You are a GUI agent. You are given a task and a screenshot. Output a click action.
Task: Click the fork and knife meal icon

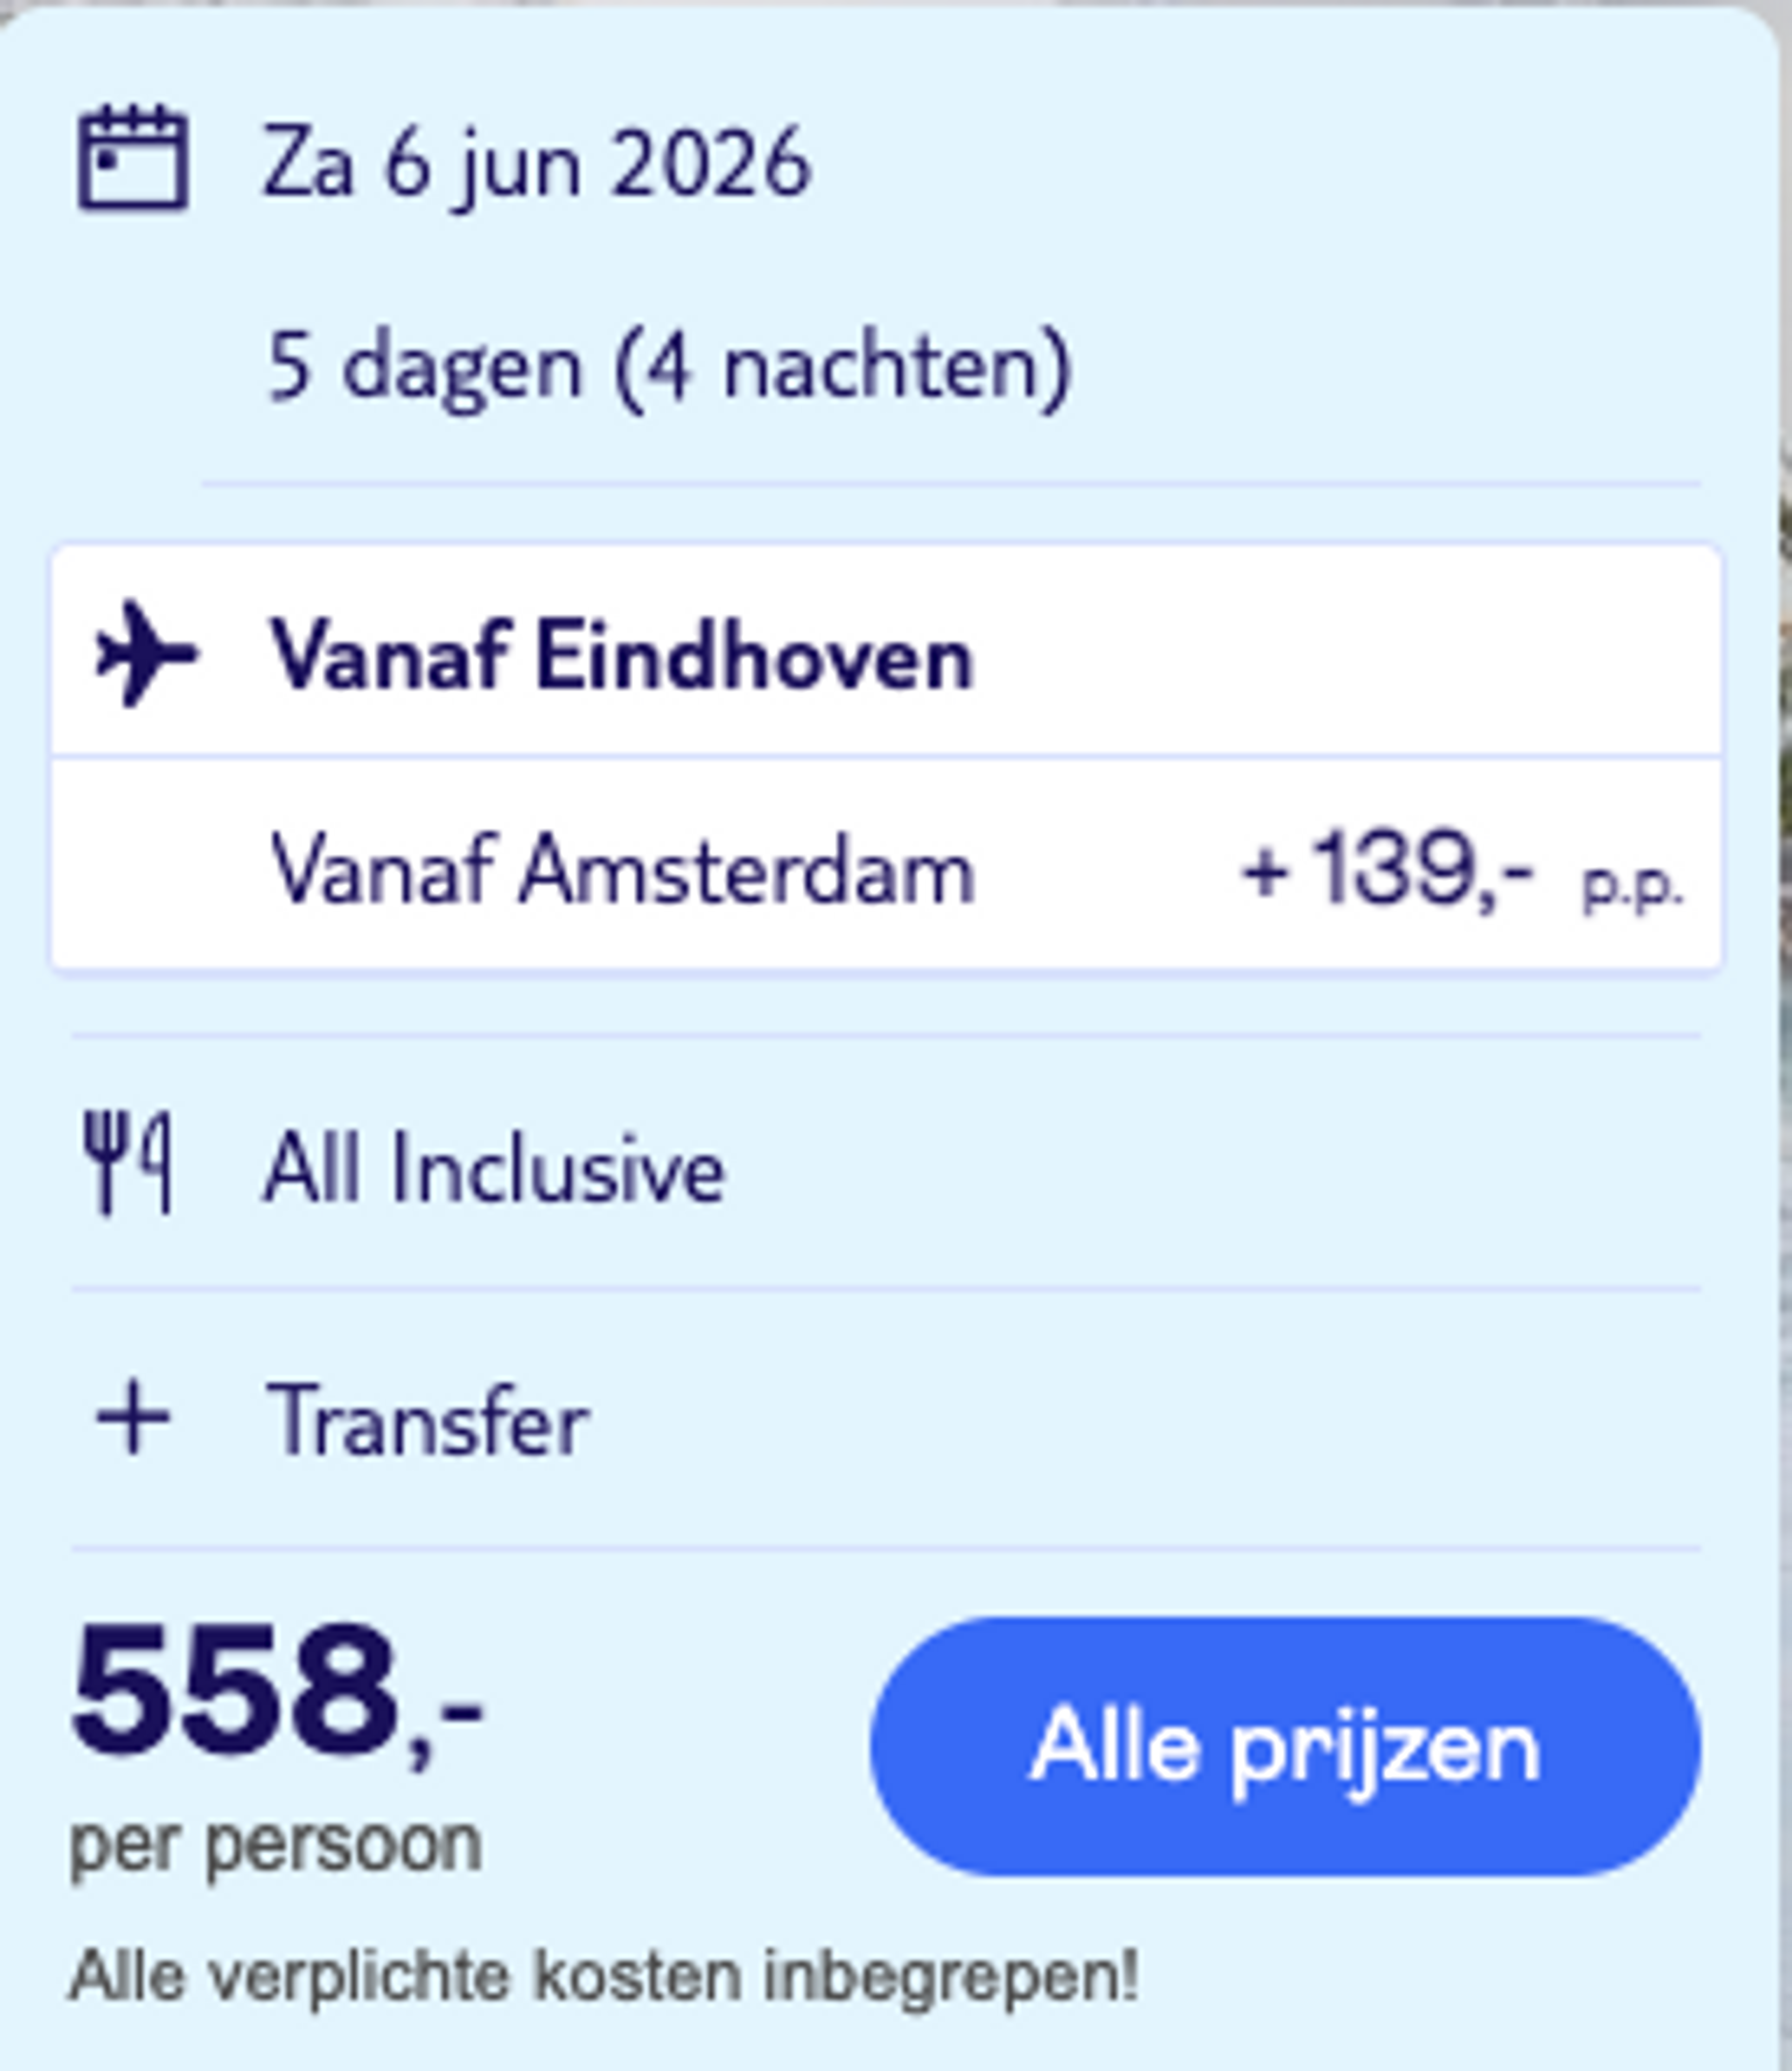[x=128, y=1163]
